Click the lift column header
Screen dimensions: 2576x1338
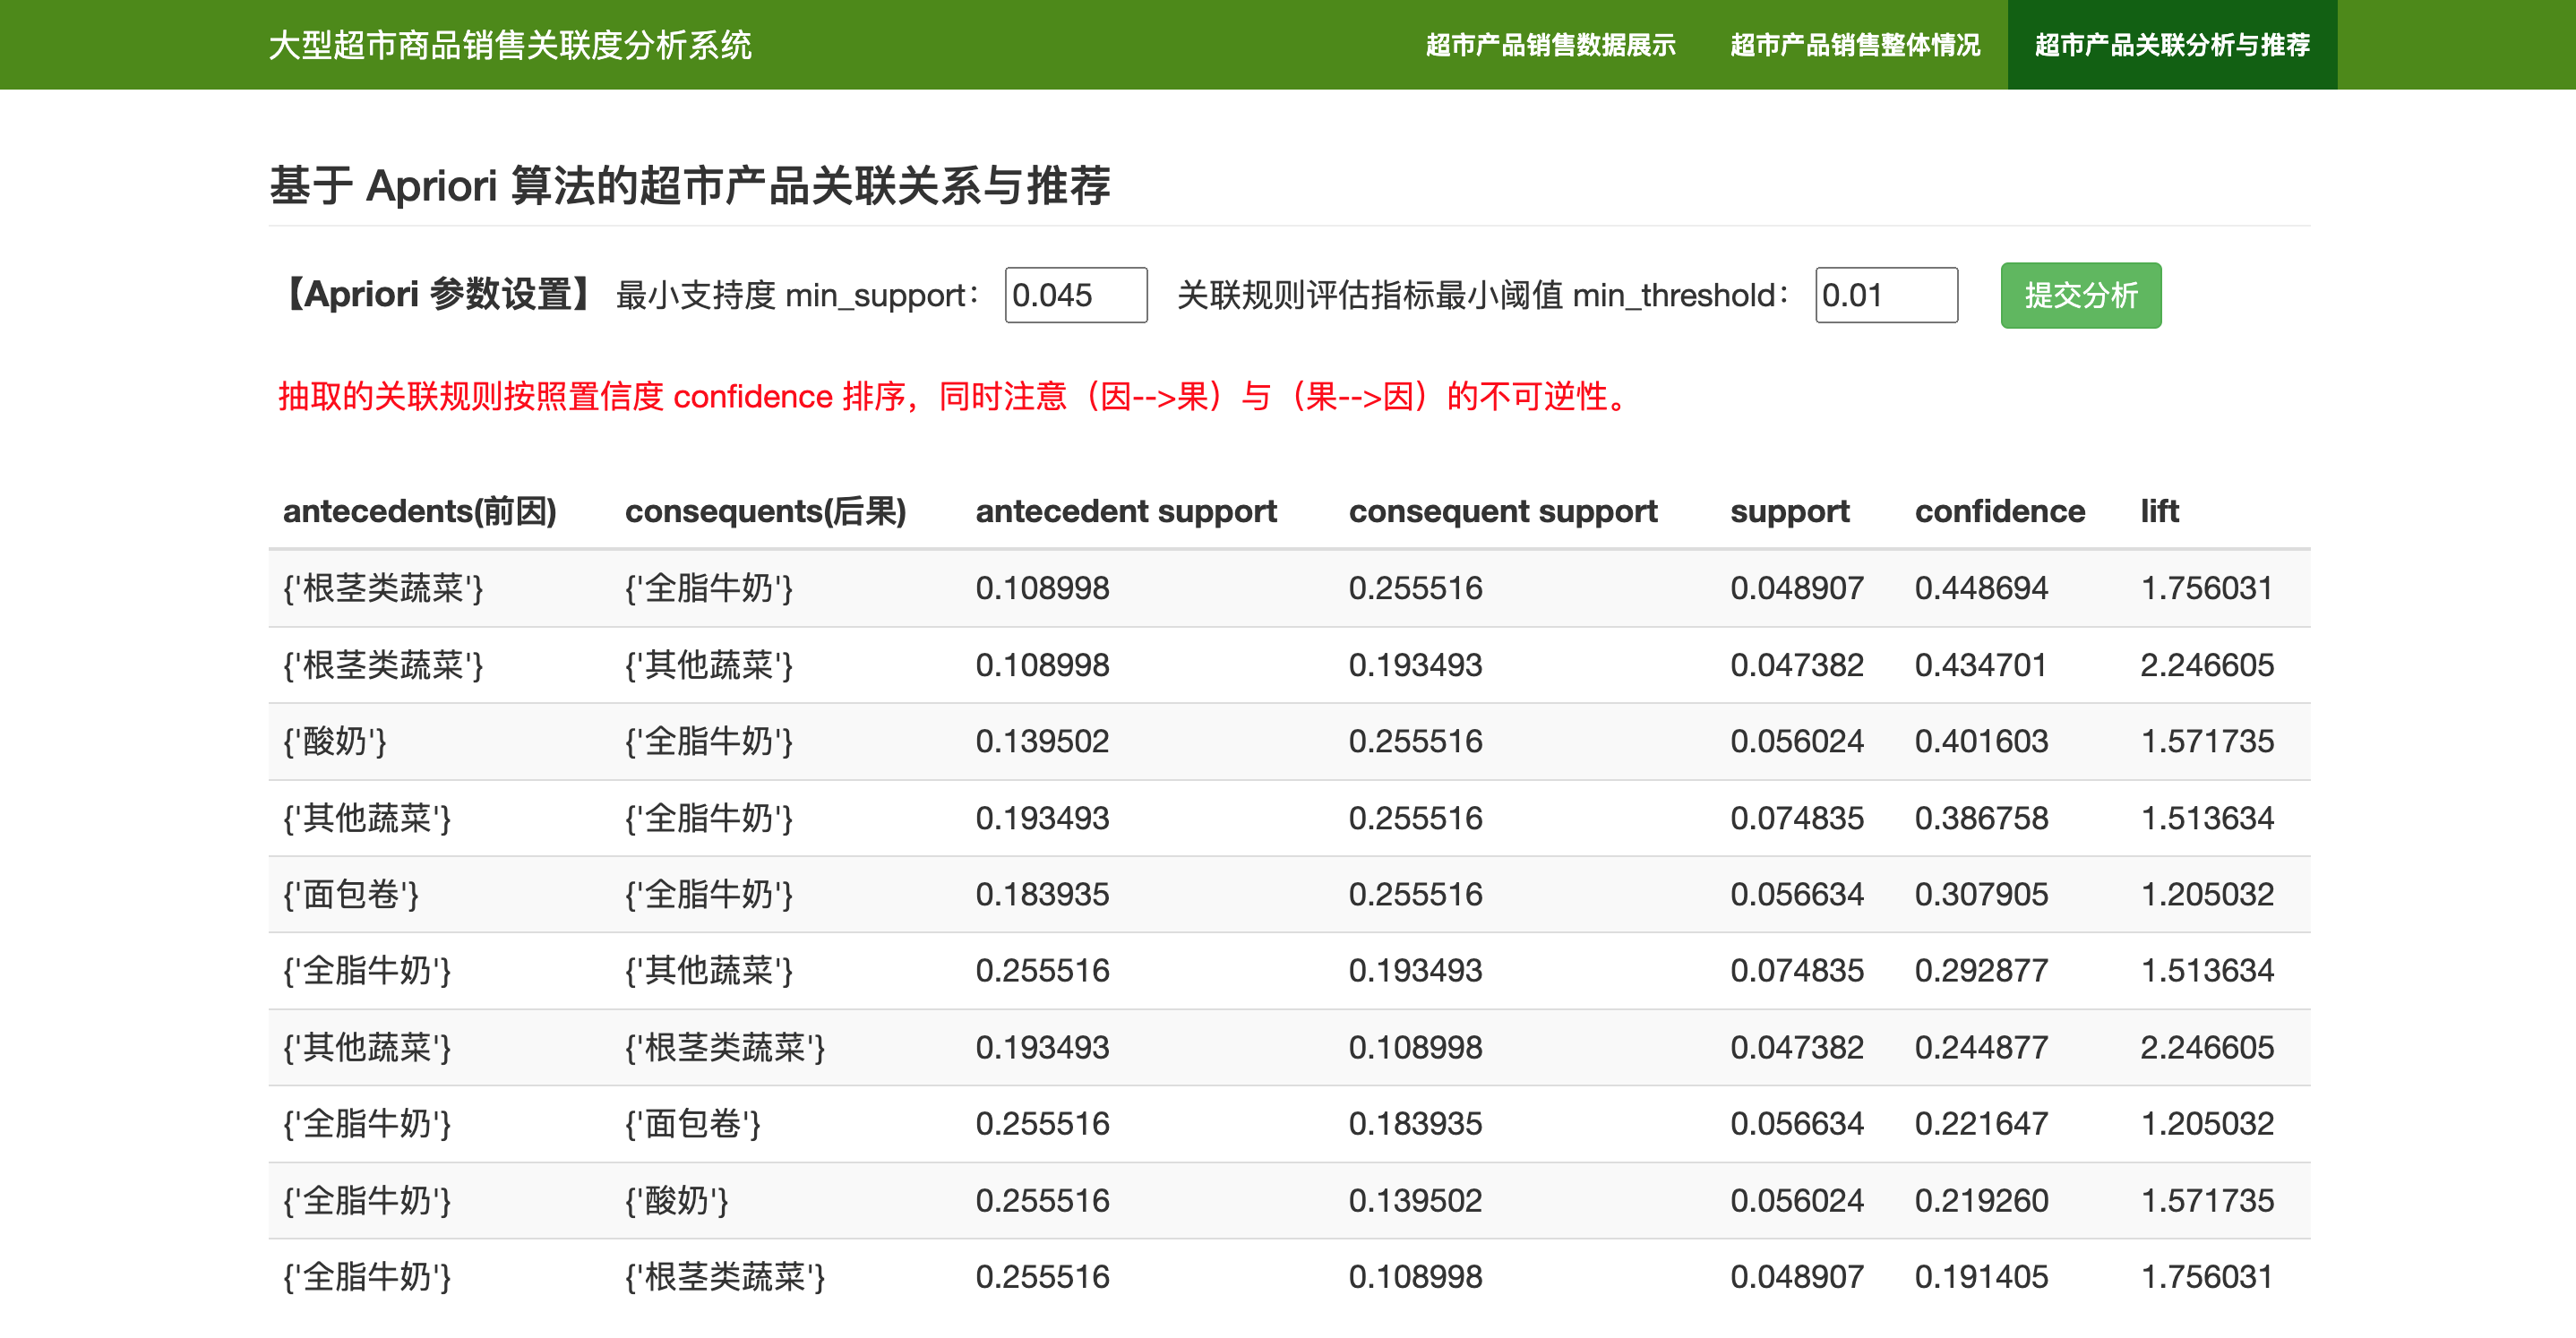click(2159, 511)
